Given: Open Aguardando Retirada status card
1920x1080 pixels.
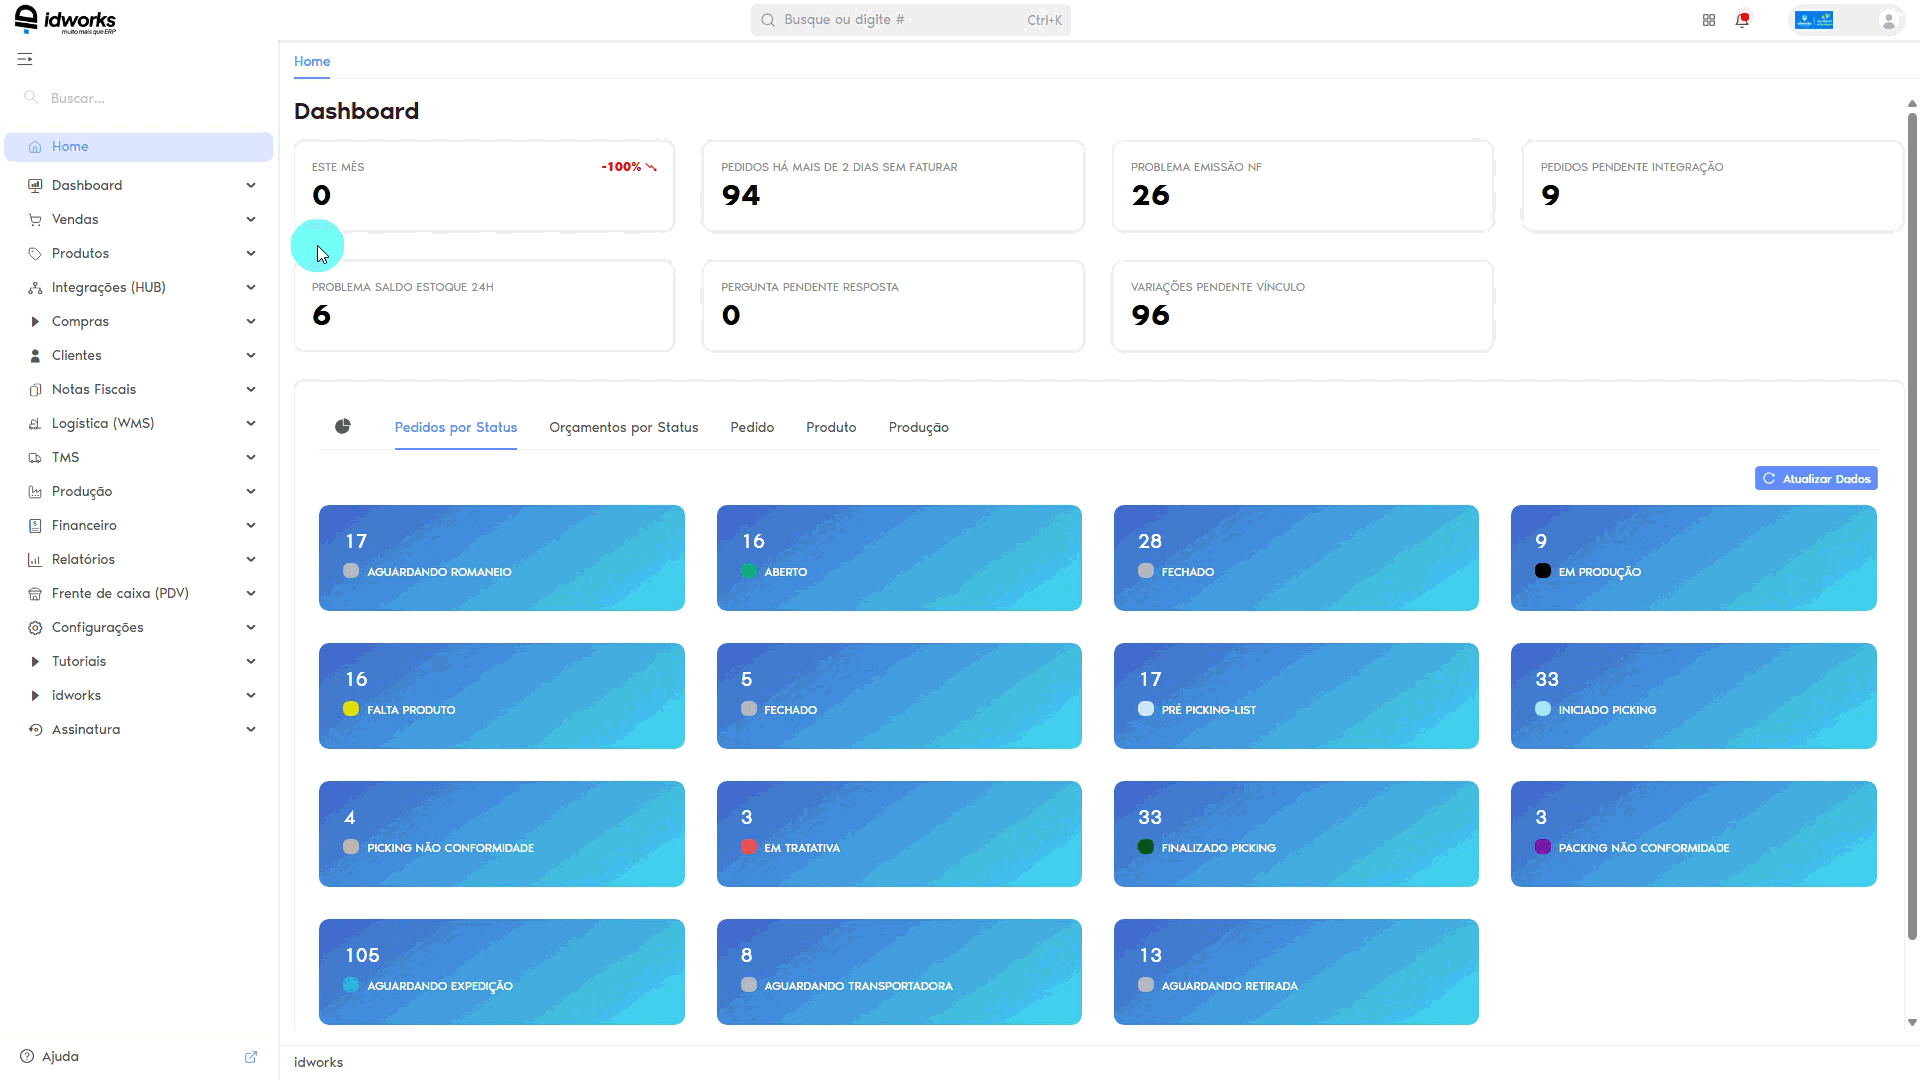Looking at the screenshot, I should (x=1296, y=972).
